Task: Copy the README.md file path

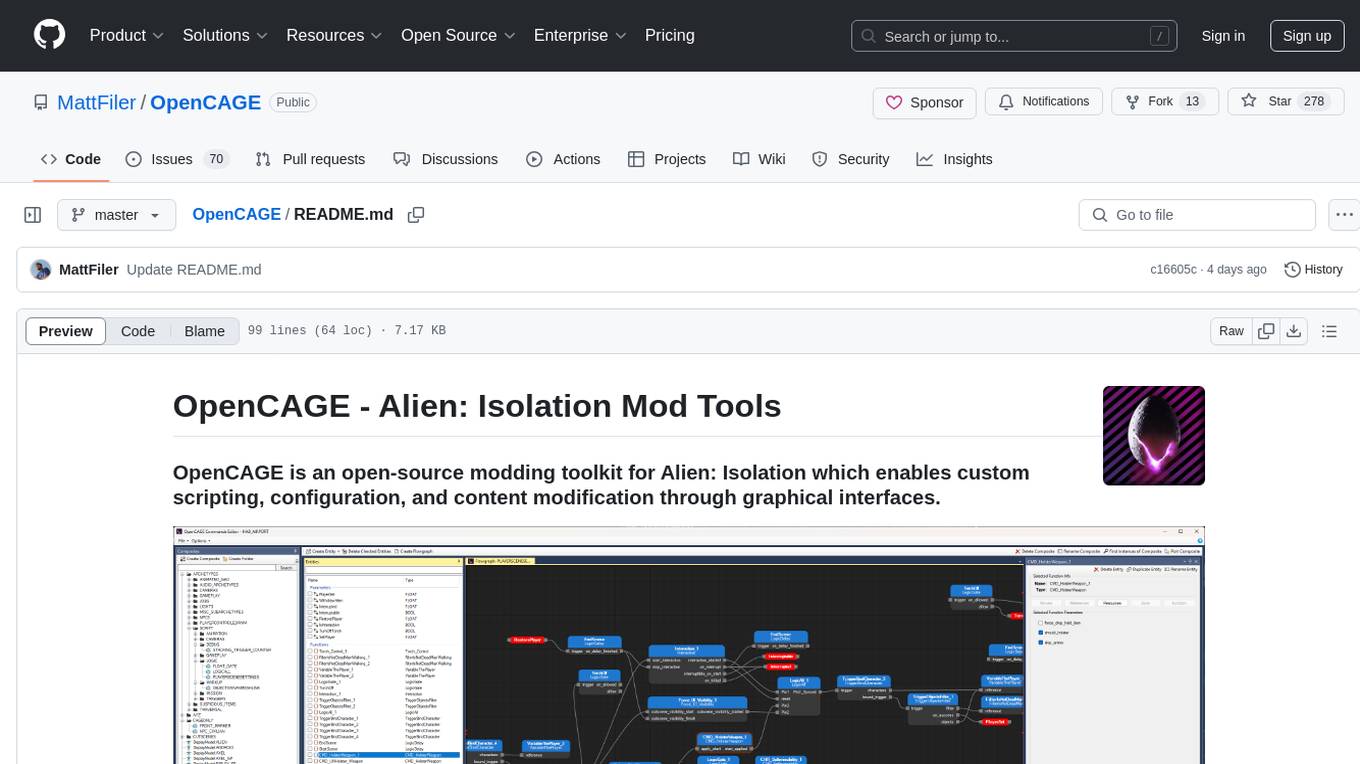Action: [x=416, y=215]
